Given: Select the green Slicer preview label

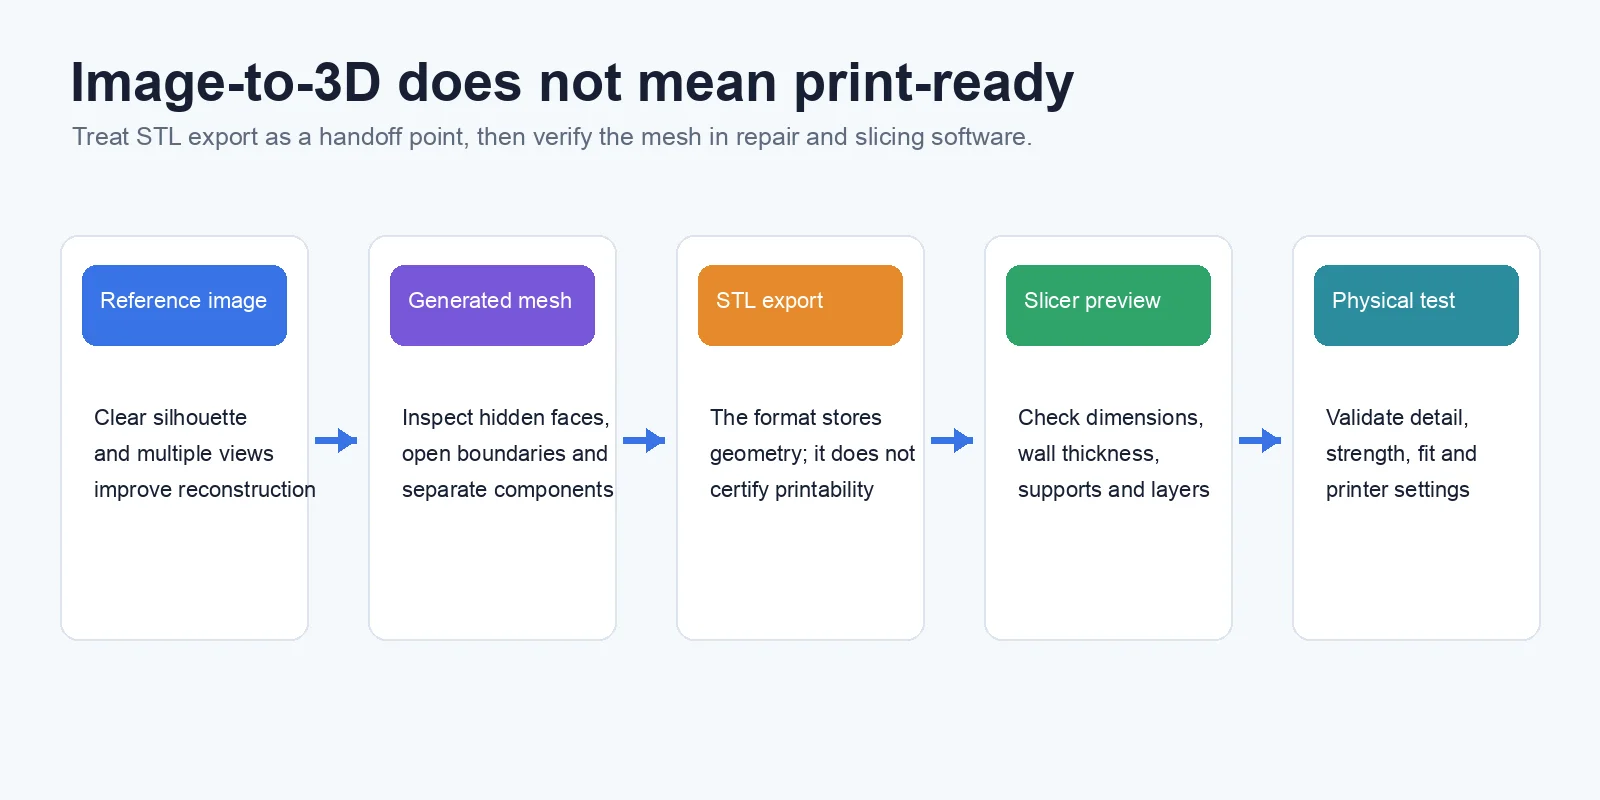Looking at the screenshot, I should (1108, 305).
